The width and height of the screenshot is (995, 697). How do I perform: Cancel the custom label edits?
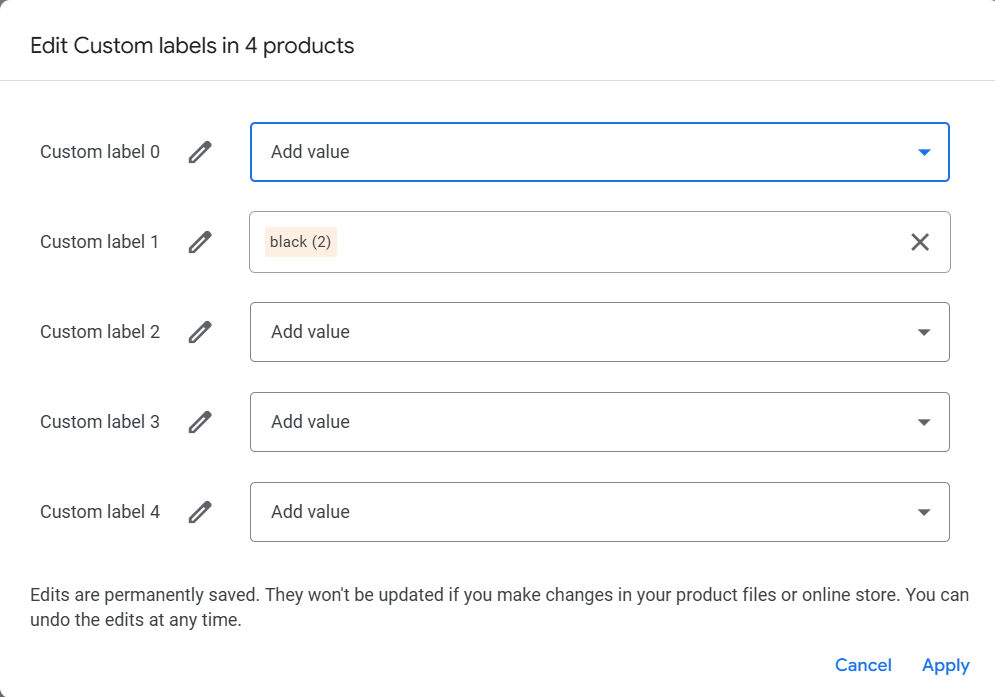point(863,665)
